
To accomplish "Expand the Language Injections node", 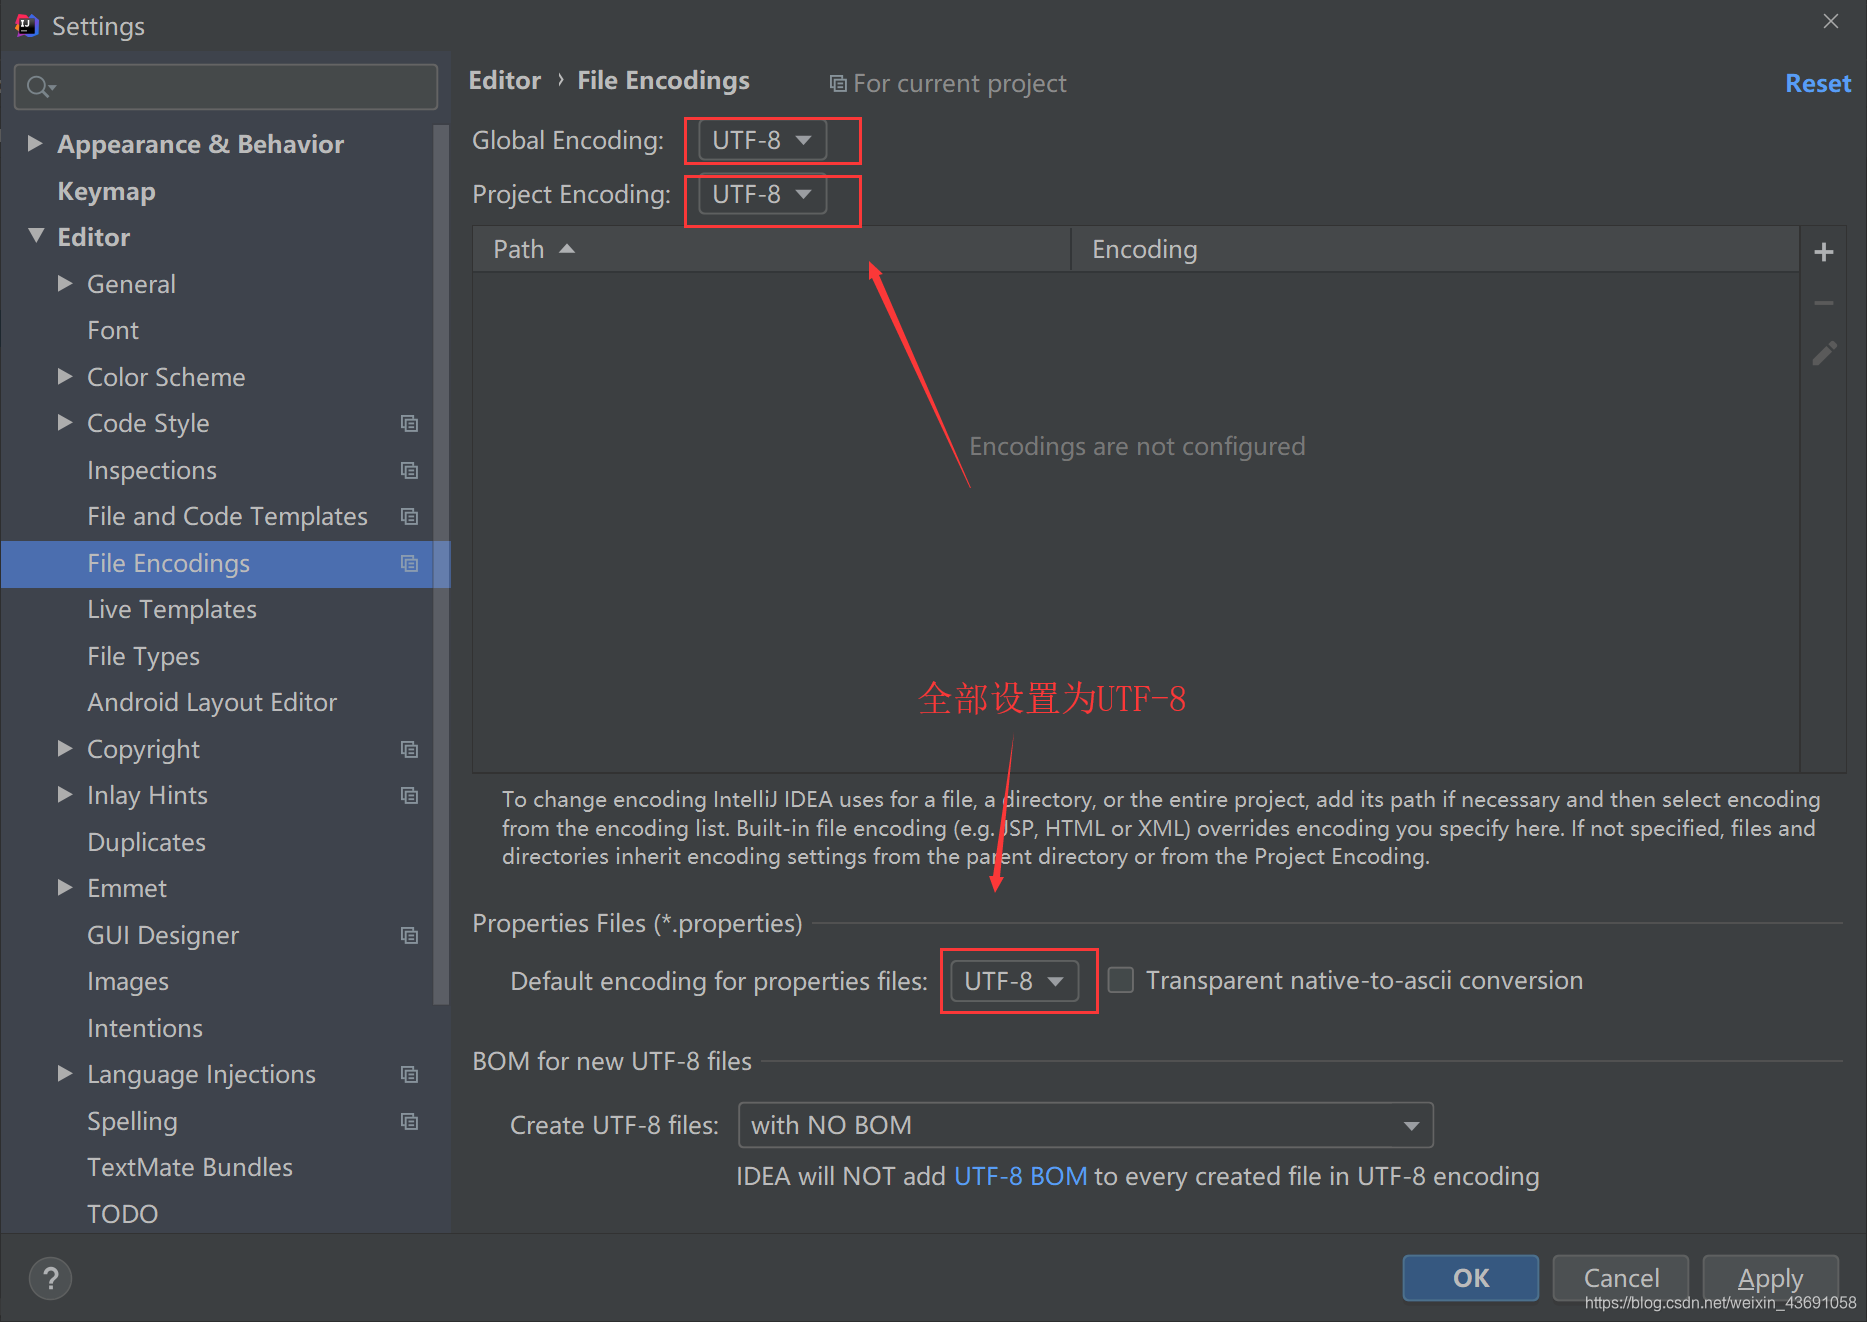I will (x=65, y=1073).
